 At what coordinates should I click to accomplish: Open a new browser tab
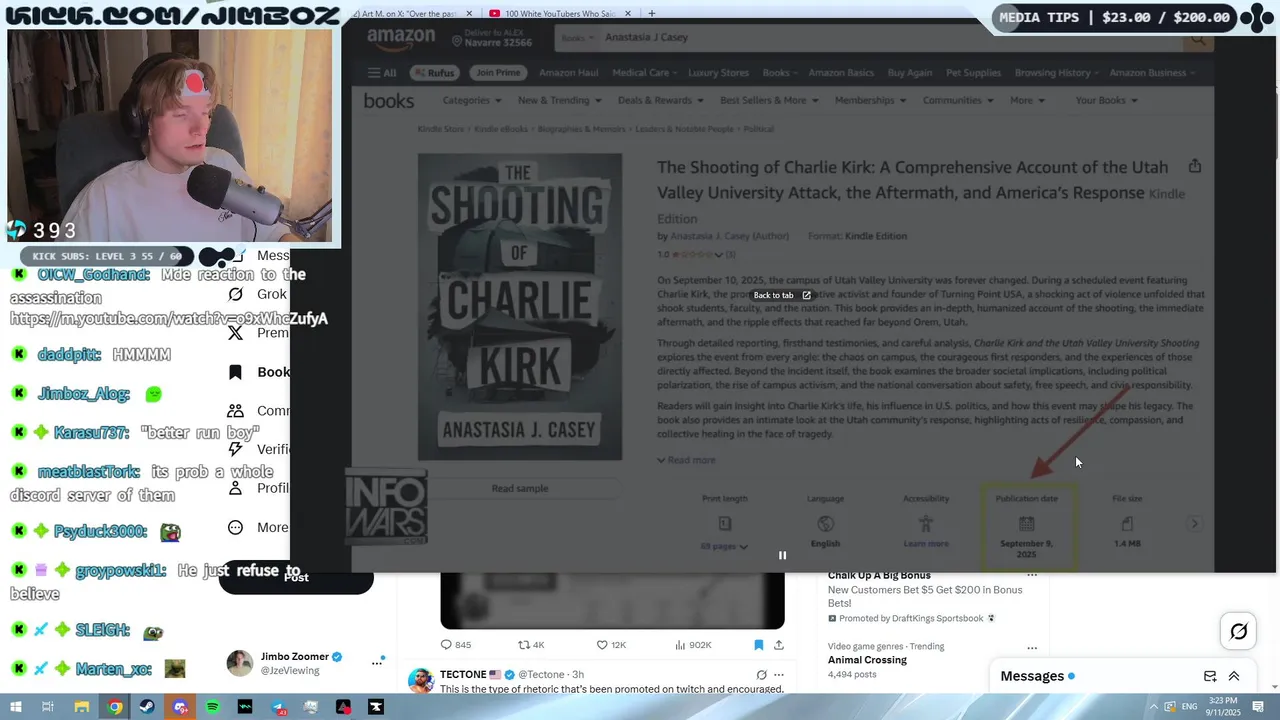point(652,14)
